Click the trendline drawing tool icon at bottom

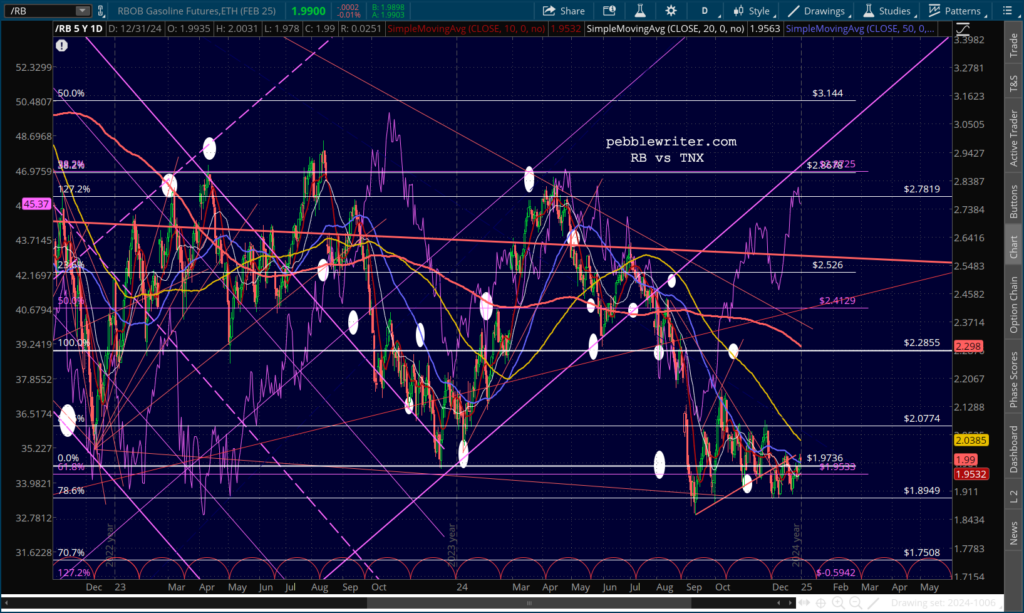872,603
